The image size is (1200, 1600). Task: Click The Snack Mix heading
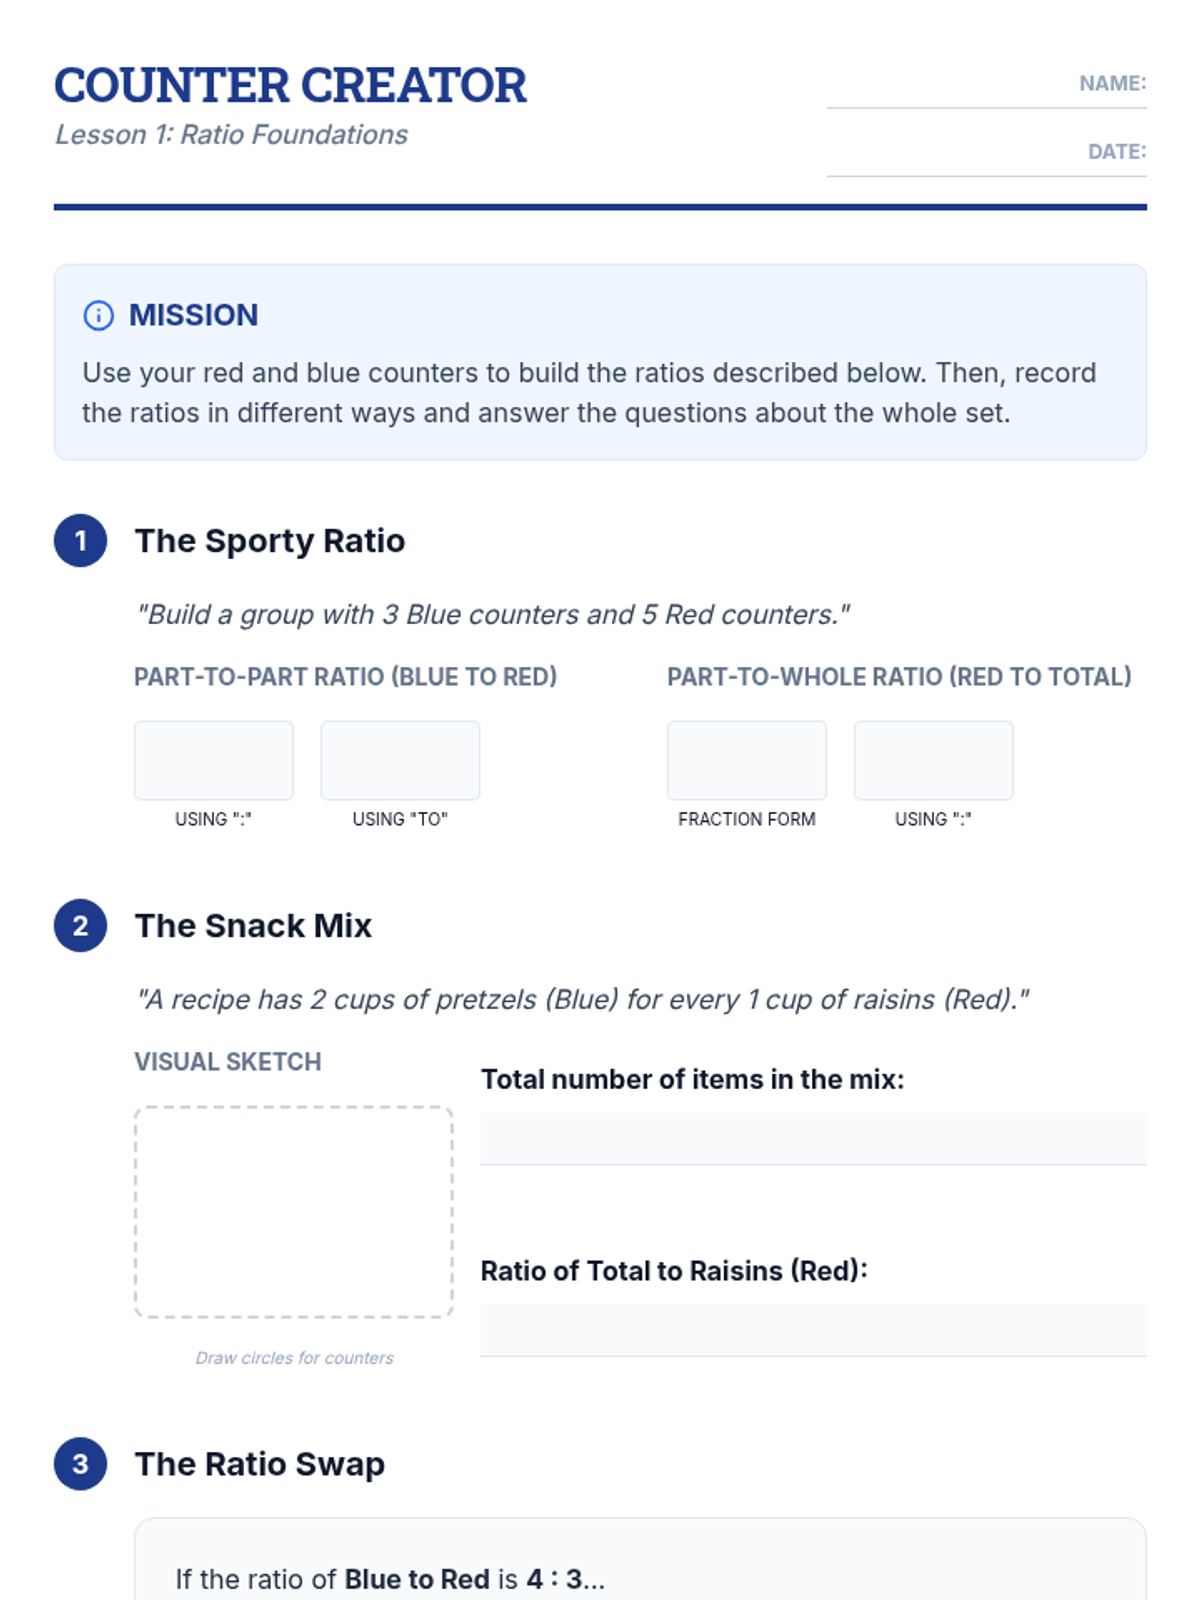tap(253, 926)
